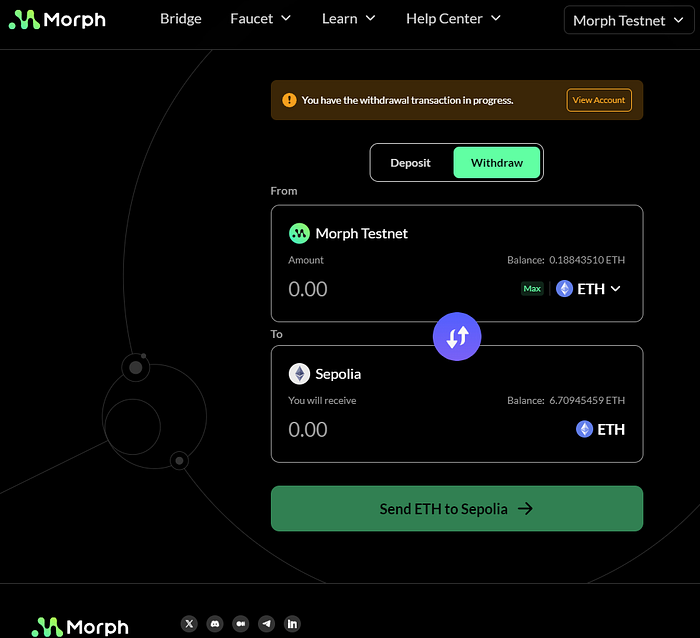700x638 pixels.
Task: Click the Morph logo in footer
Action: tap(80, 627)
